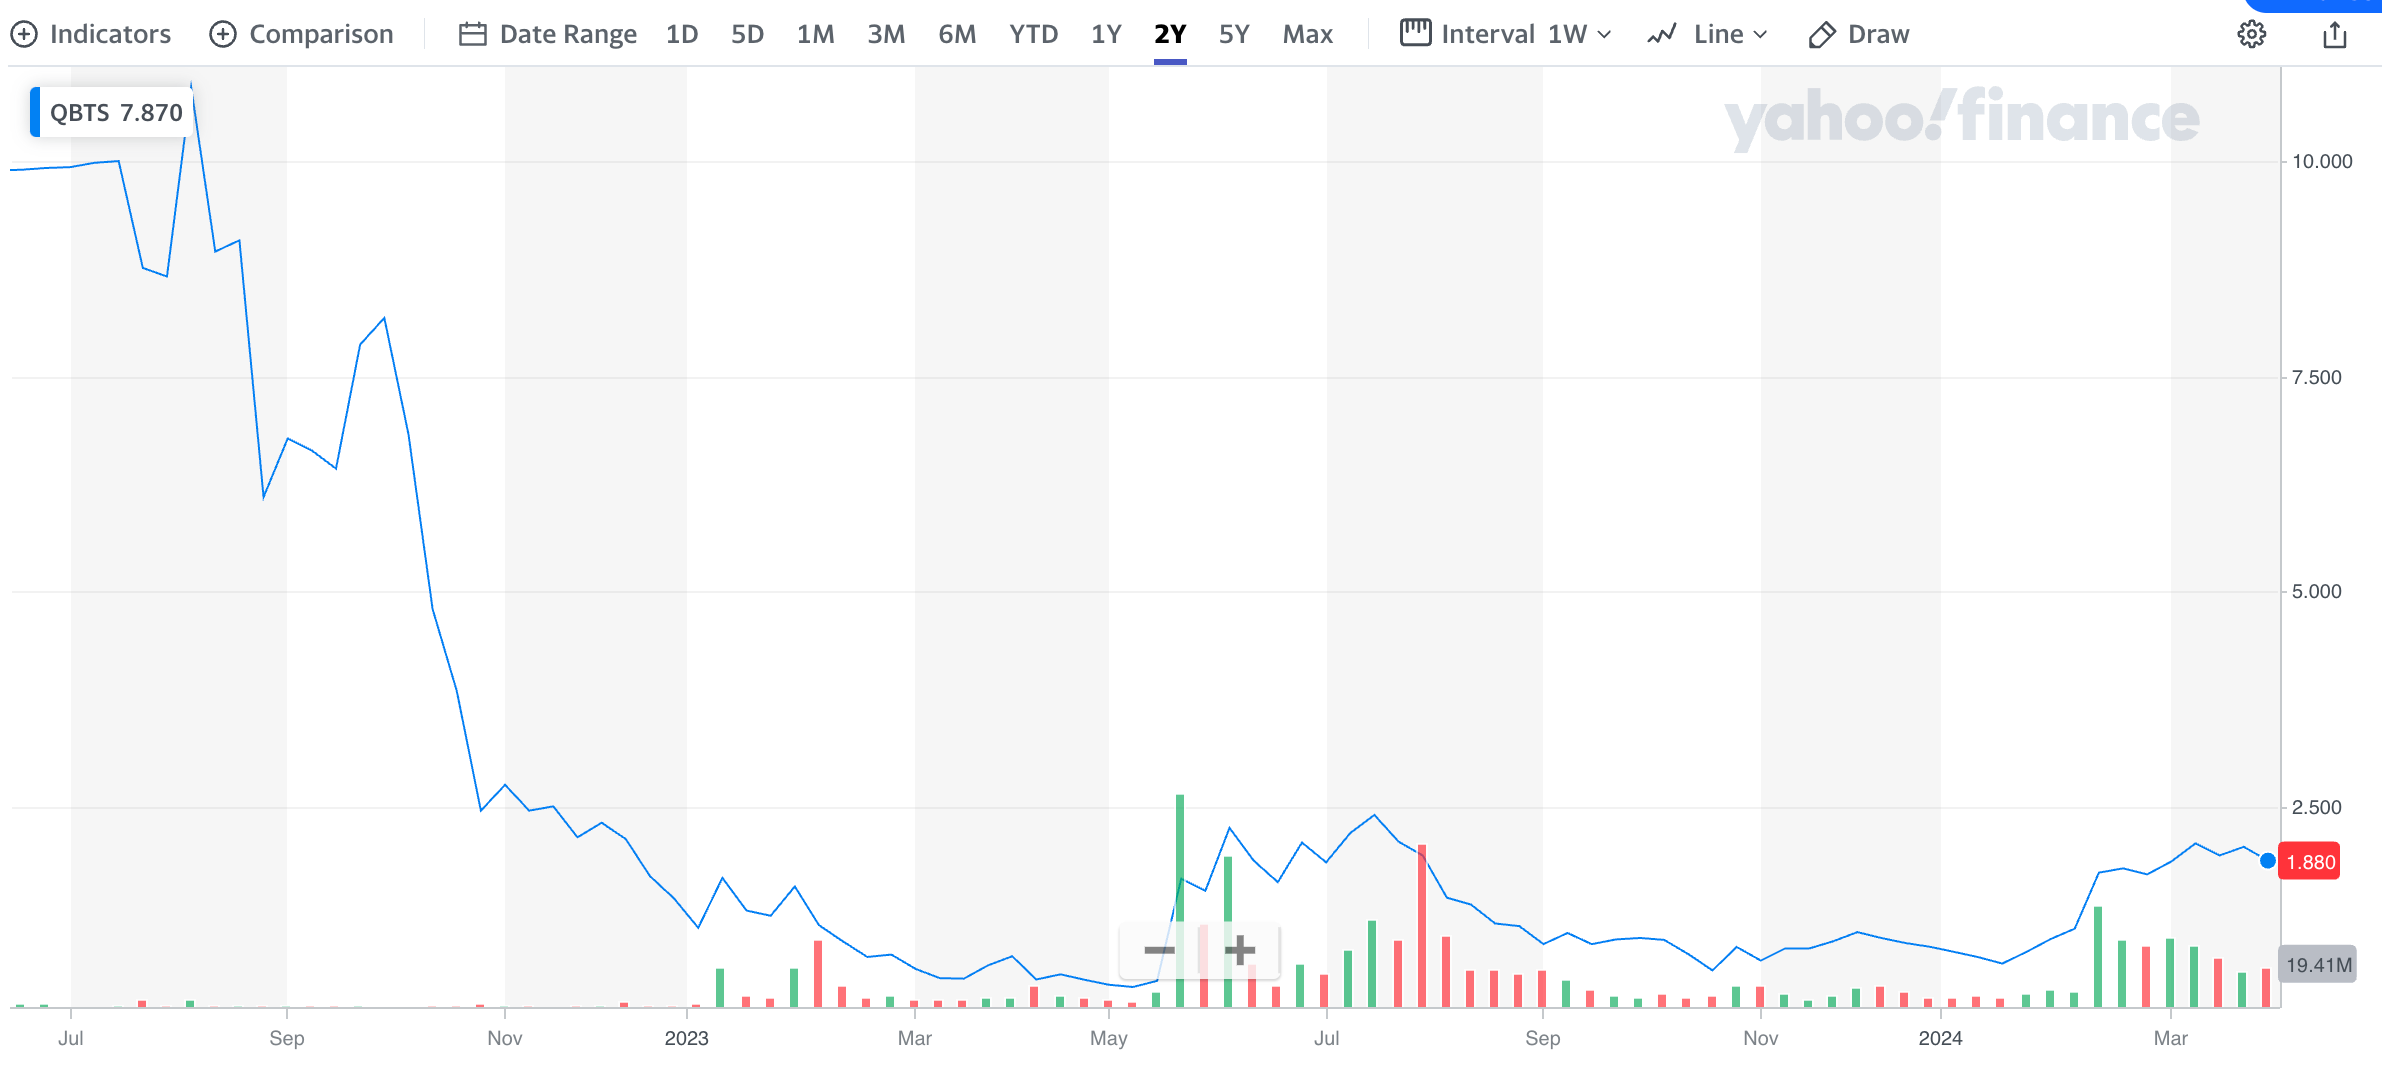Click the Line chart type icon
Viewport: 2382px width, 1074px height.
click(1662, 34)
